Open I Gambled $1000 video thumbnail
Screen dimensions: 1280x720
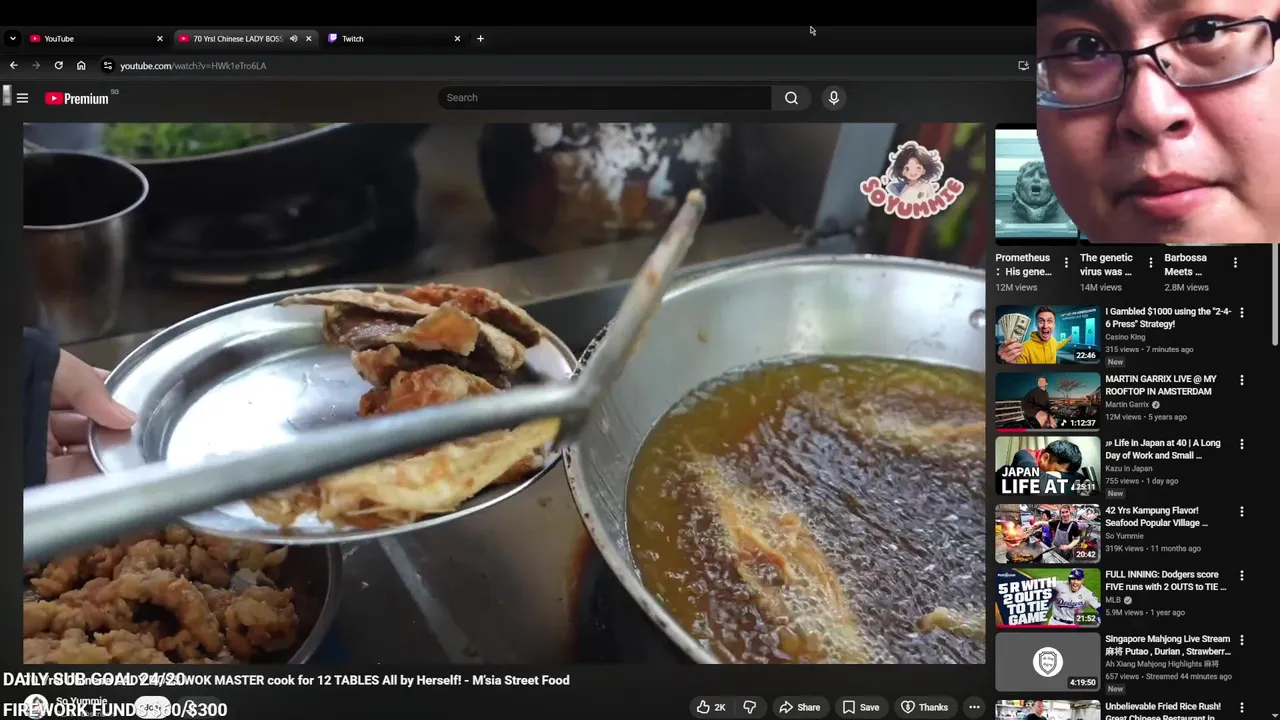click(x=1047, y=335)
